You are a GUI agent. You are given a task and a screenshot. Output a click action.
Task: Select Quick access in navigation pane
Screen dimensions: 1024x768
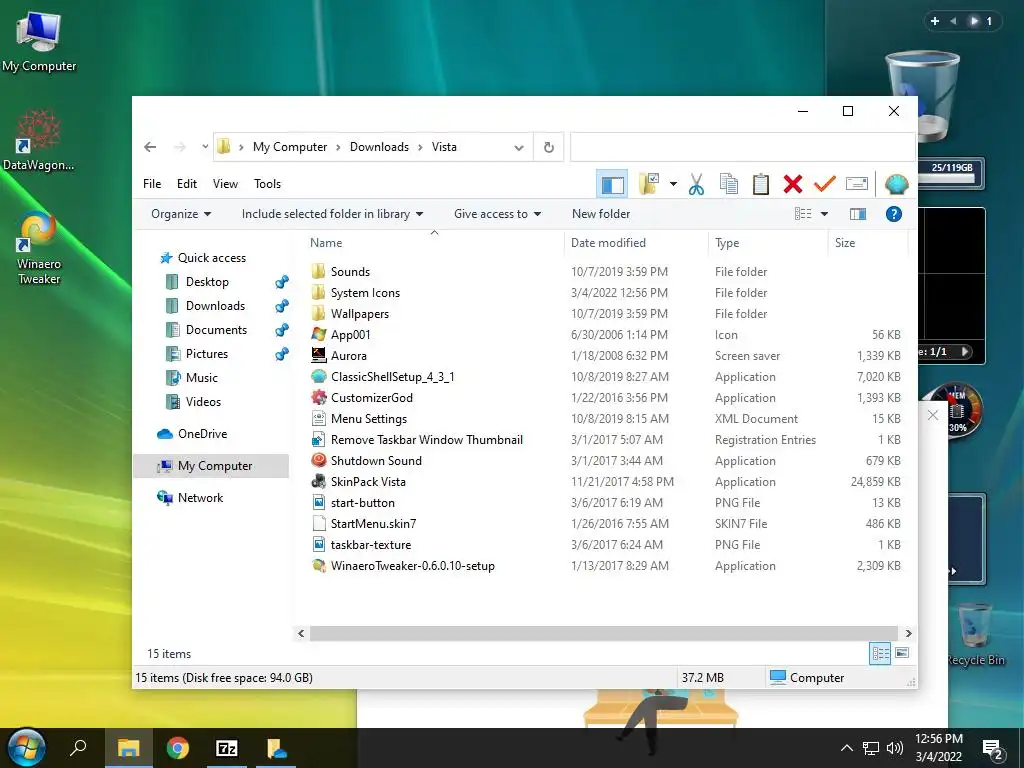(212, 258)
